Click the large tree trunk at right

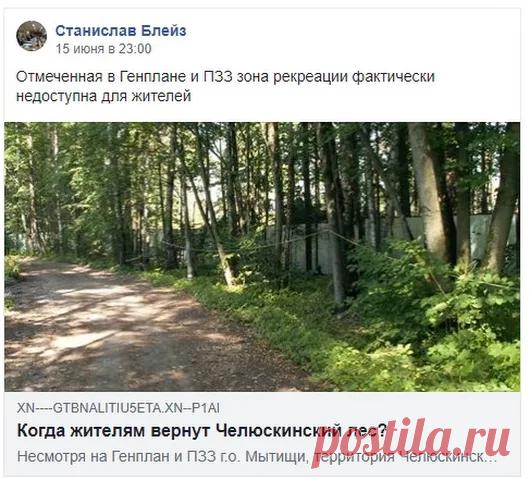click(427, 189)
